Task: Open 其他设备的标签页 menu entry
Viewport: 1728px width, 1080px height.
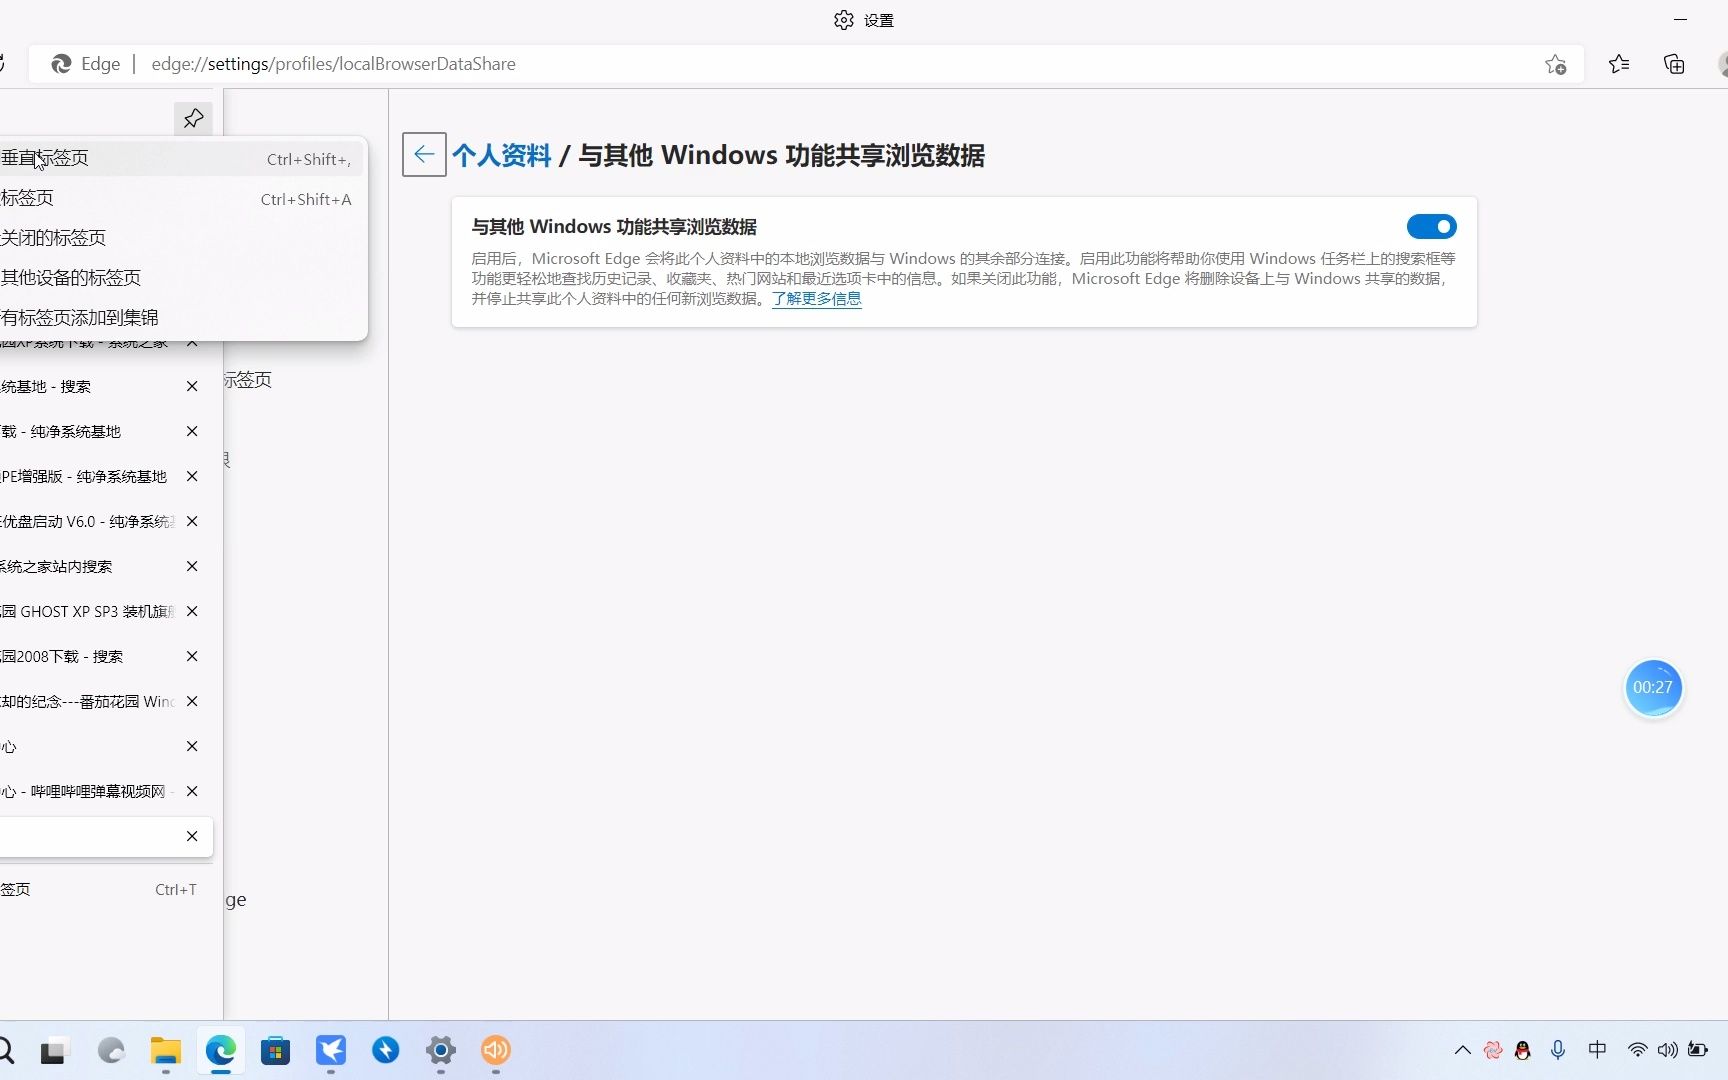Action: click(x=180, y=278)
